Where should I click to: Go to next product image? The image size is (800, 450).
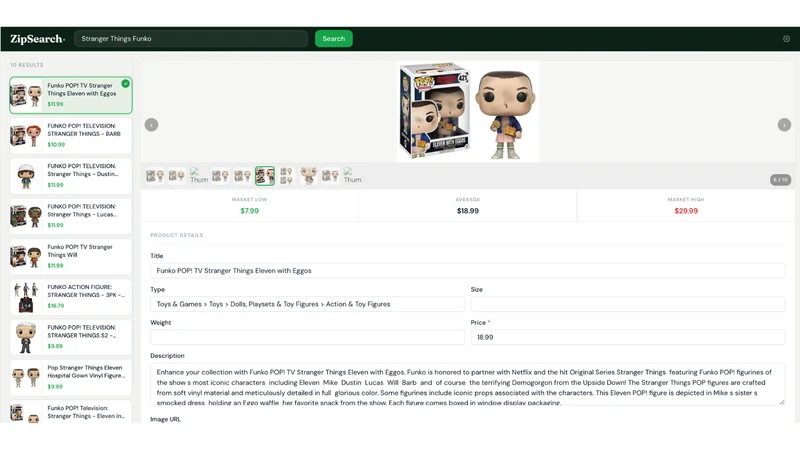784,125
